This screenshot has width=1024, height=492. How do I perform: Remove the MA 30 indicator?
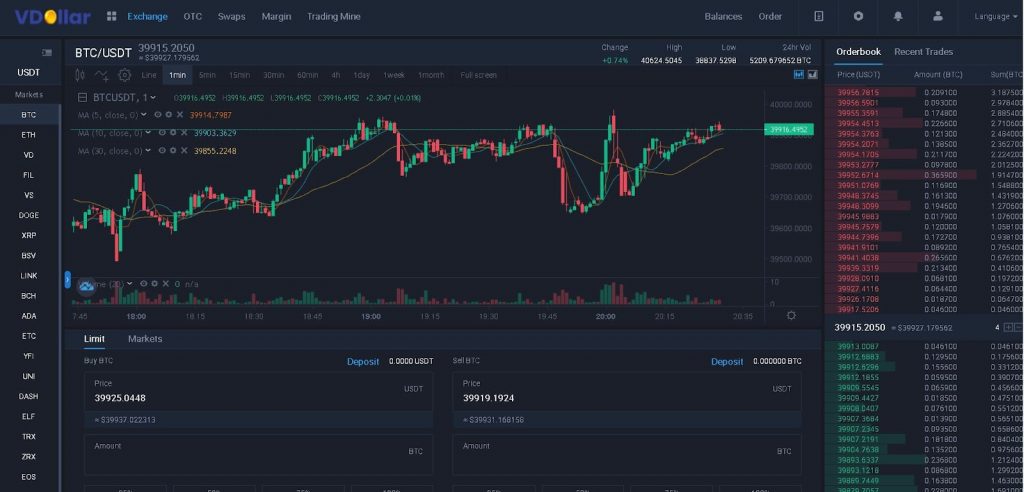click(x=184, y=151)
